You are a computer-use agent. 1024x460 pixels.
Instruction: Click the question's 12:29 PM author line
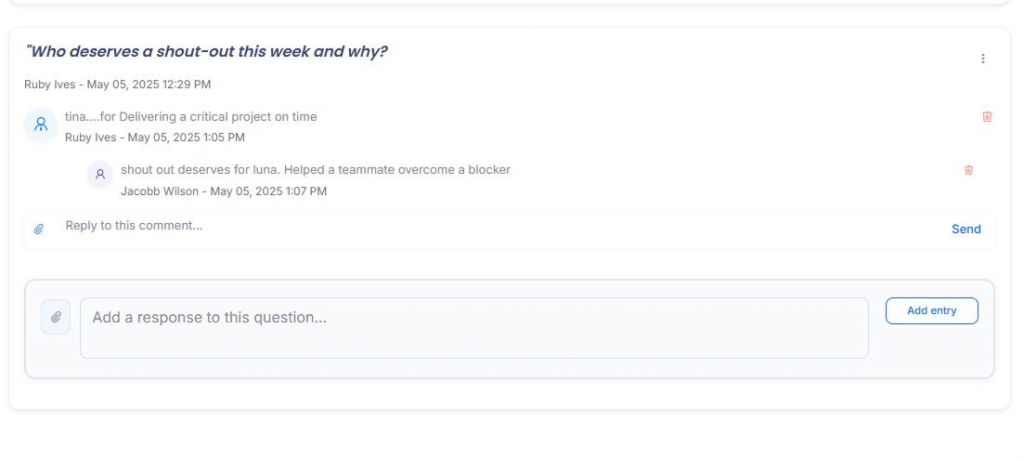point(117,85)
